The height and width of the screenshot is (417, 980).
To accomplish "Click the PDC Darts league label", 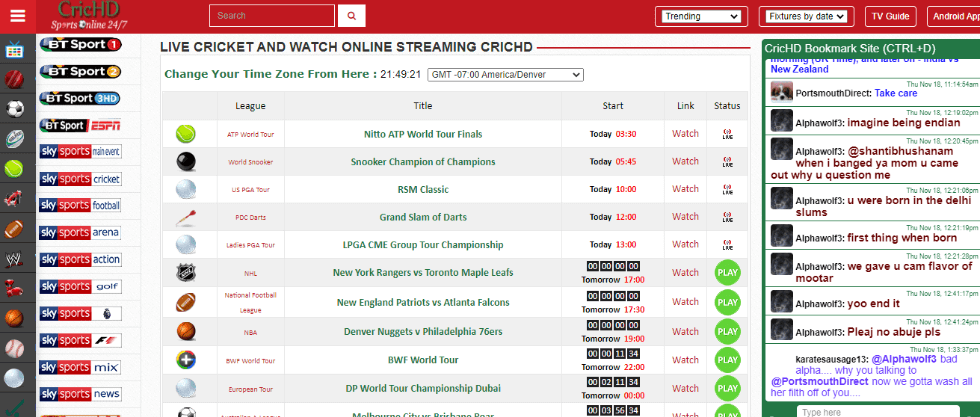I will [250, 217].
